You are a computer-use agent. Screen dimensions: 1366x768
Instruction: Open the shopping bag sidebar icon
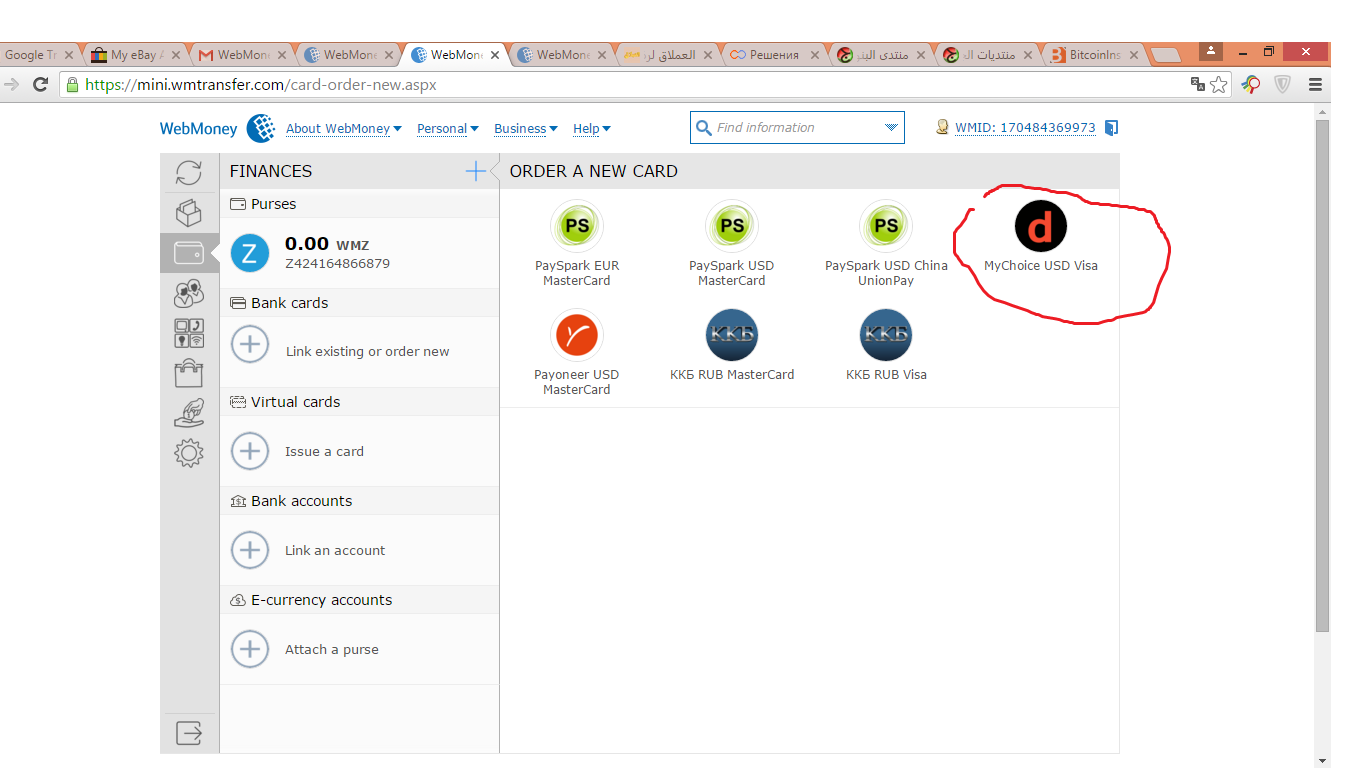pyautogui.click(x=189, y=373)
